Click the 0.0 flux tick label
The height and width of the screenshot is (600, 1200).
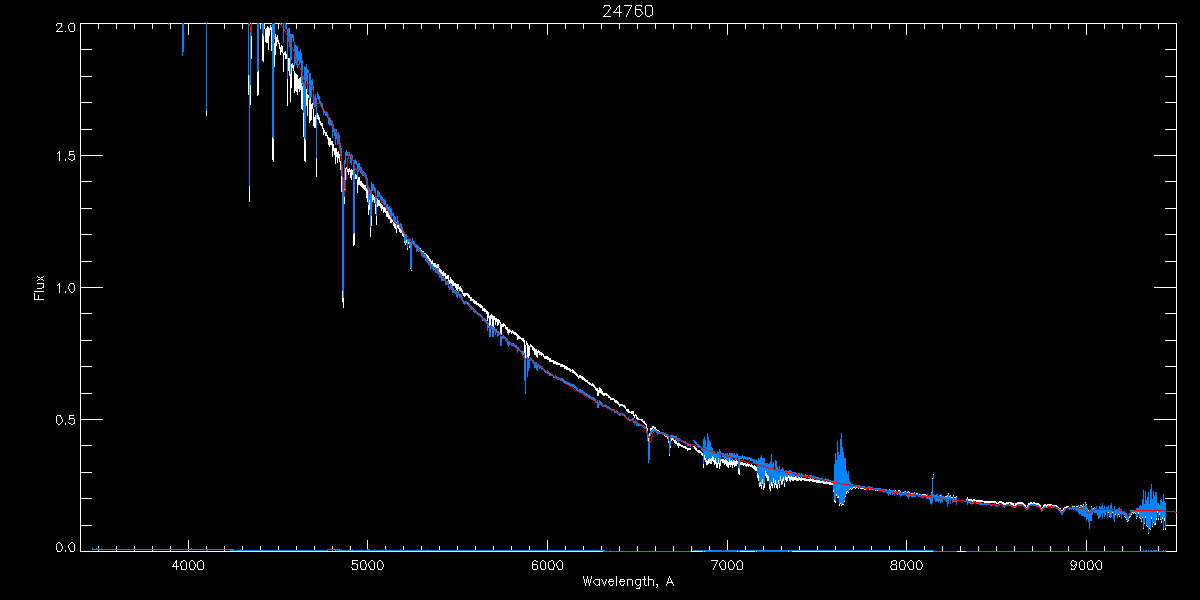point(64,548)
